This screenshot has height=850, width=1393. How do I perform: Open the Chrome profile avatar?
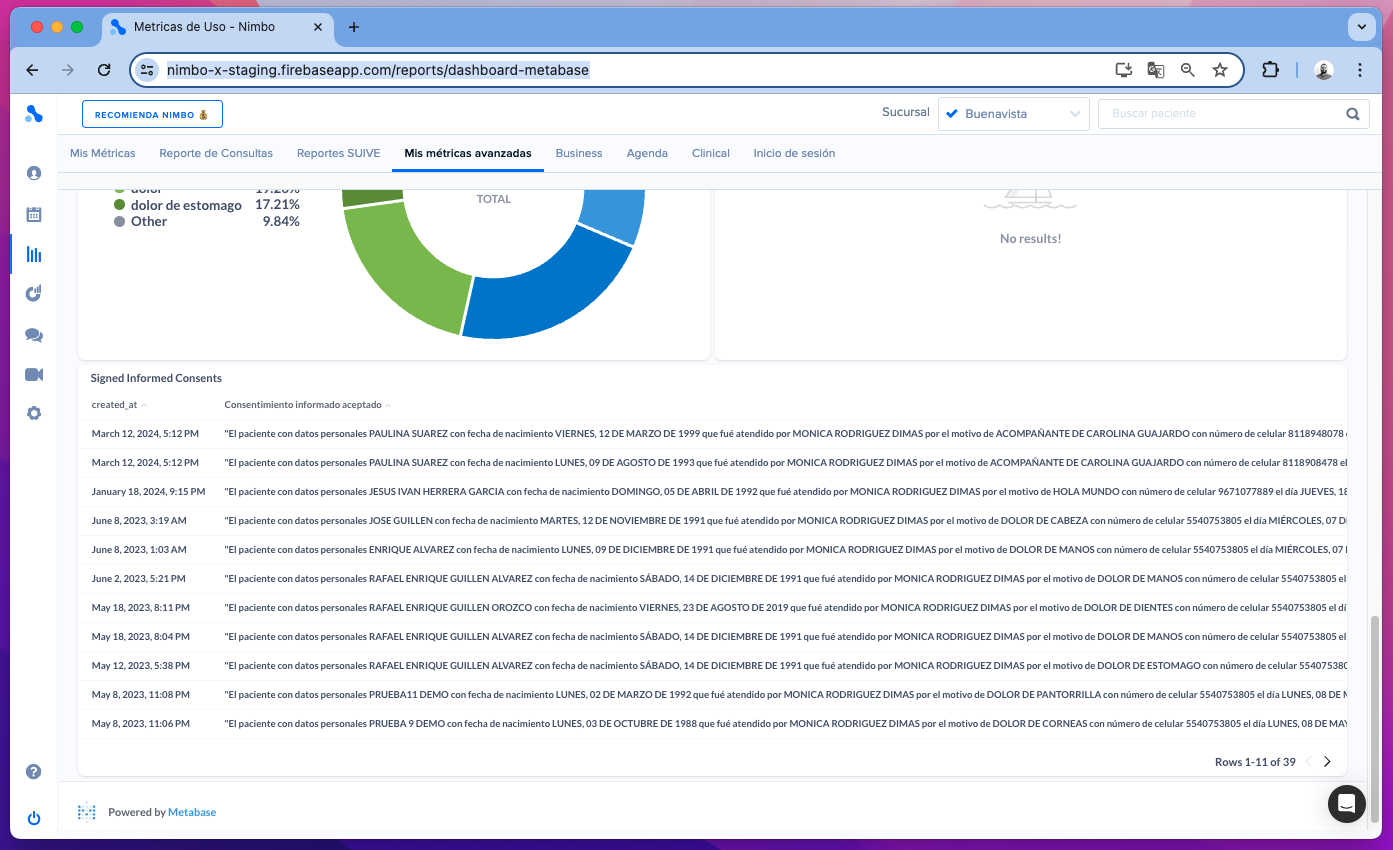click(1324, 70)
